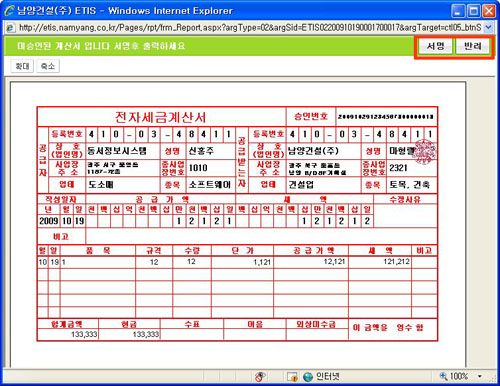Click the value 1010

click(x=198, y=168)
